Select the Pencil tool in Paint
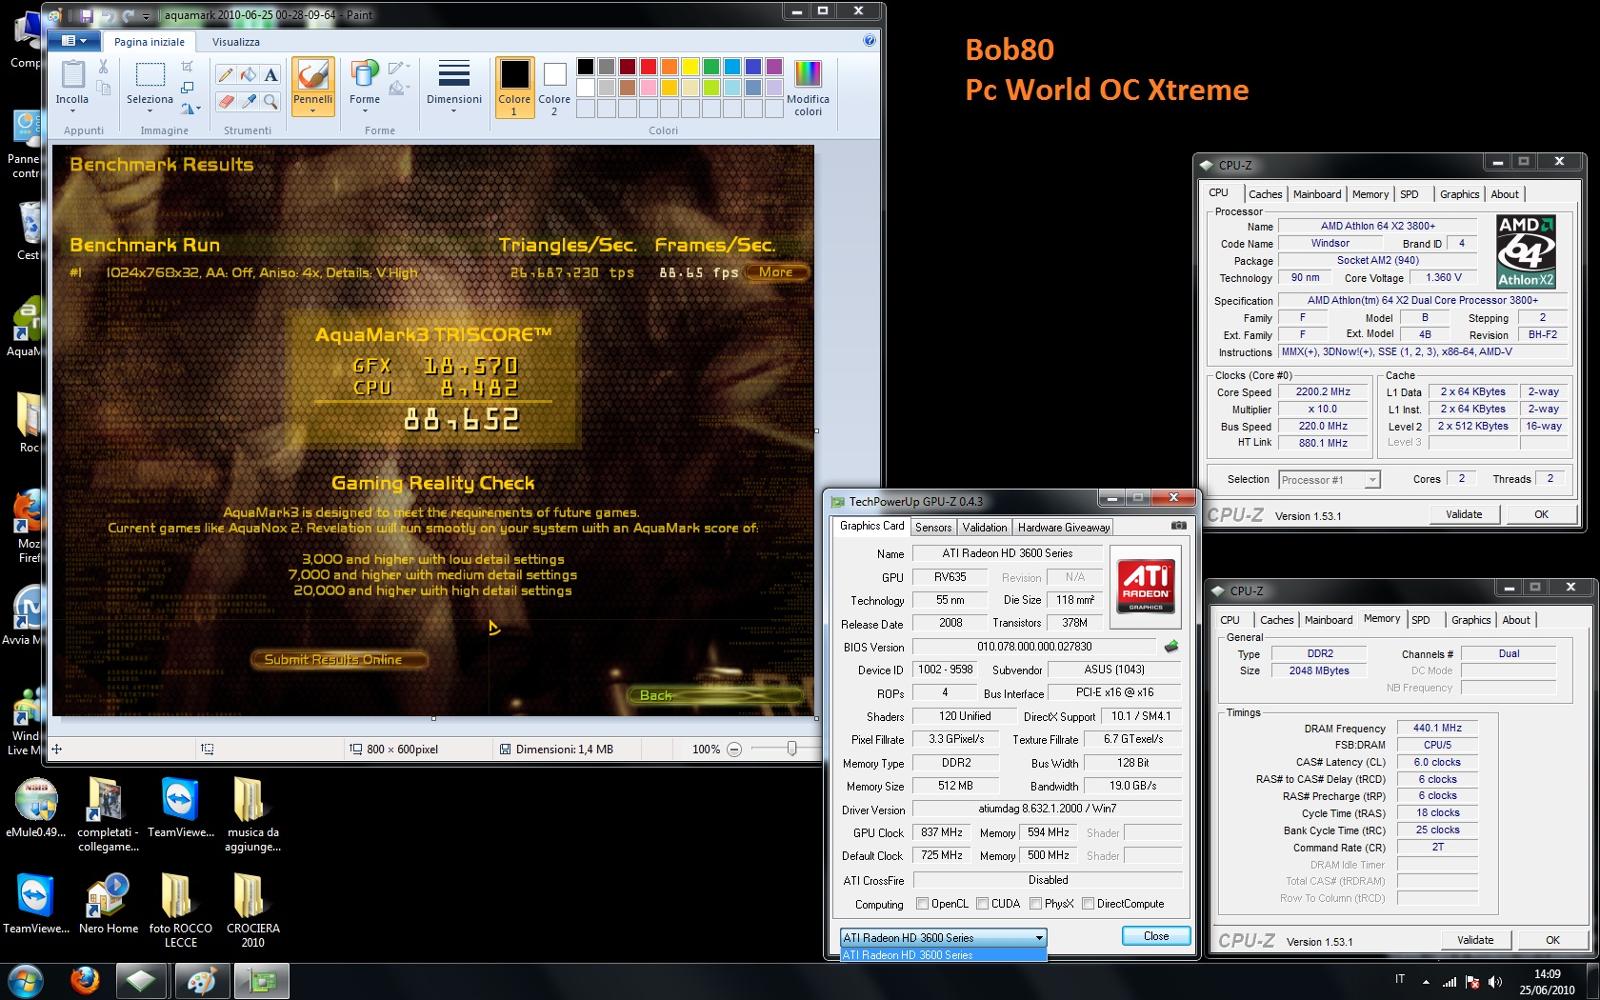 [x=226, y=74]
